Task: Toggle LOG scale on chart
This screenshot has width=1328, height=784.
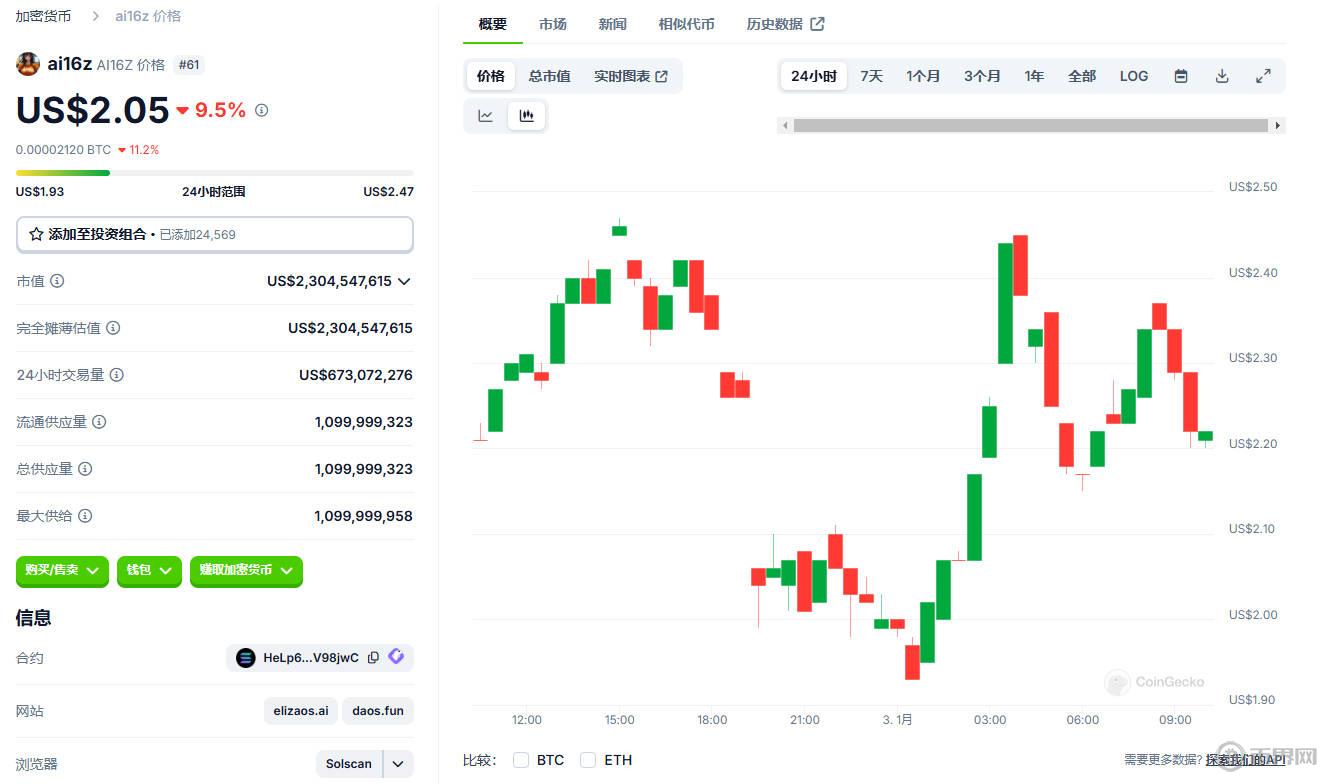Action: (1133, 76)
